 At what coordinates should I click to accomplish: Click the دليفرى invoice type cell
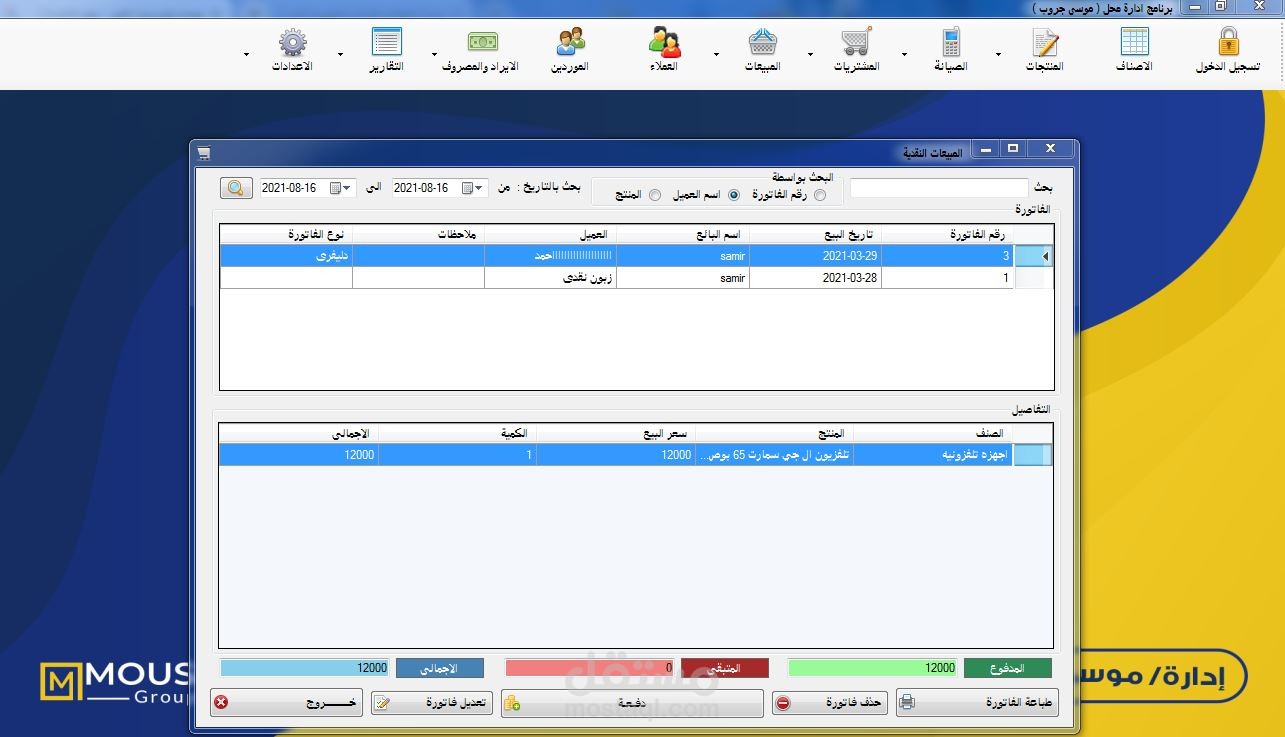(x=286, y=256)
